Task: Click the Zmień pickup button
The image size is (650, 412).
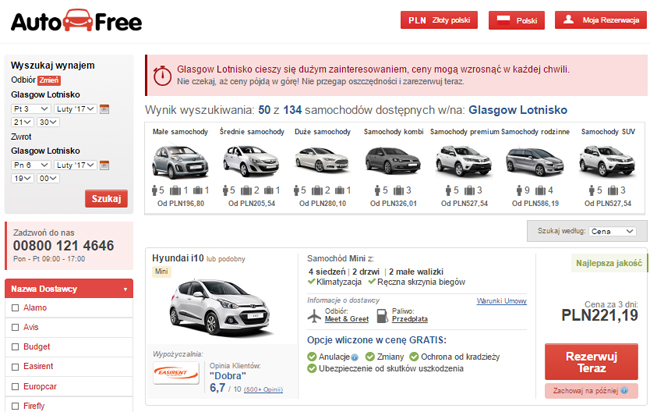Action: 49,80
